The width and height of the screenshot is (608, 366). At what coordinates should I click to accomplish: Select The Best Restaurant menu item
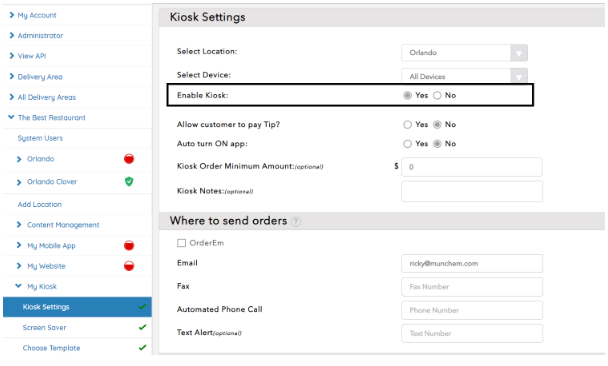[x=52, y=118]
